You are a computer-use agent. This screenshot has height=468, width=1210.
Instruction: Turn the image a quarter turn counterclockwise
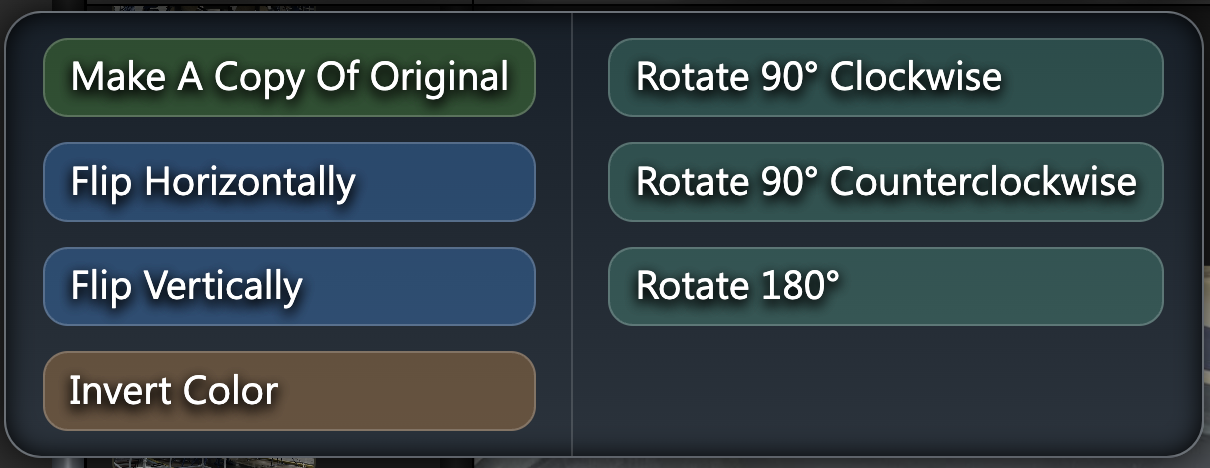point(885,182)
